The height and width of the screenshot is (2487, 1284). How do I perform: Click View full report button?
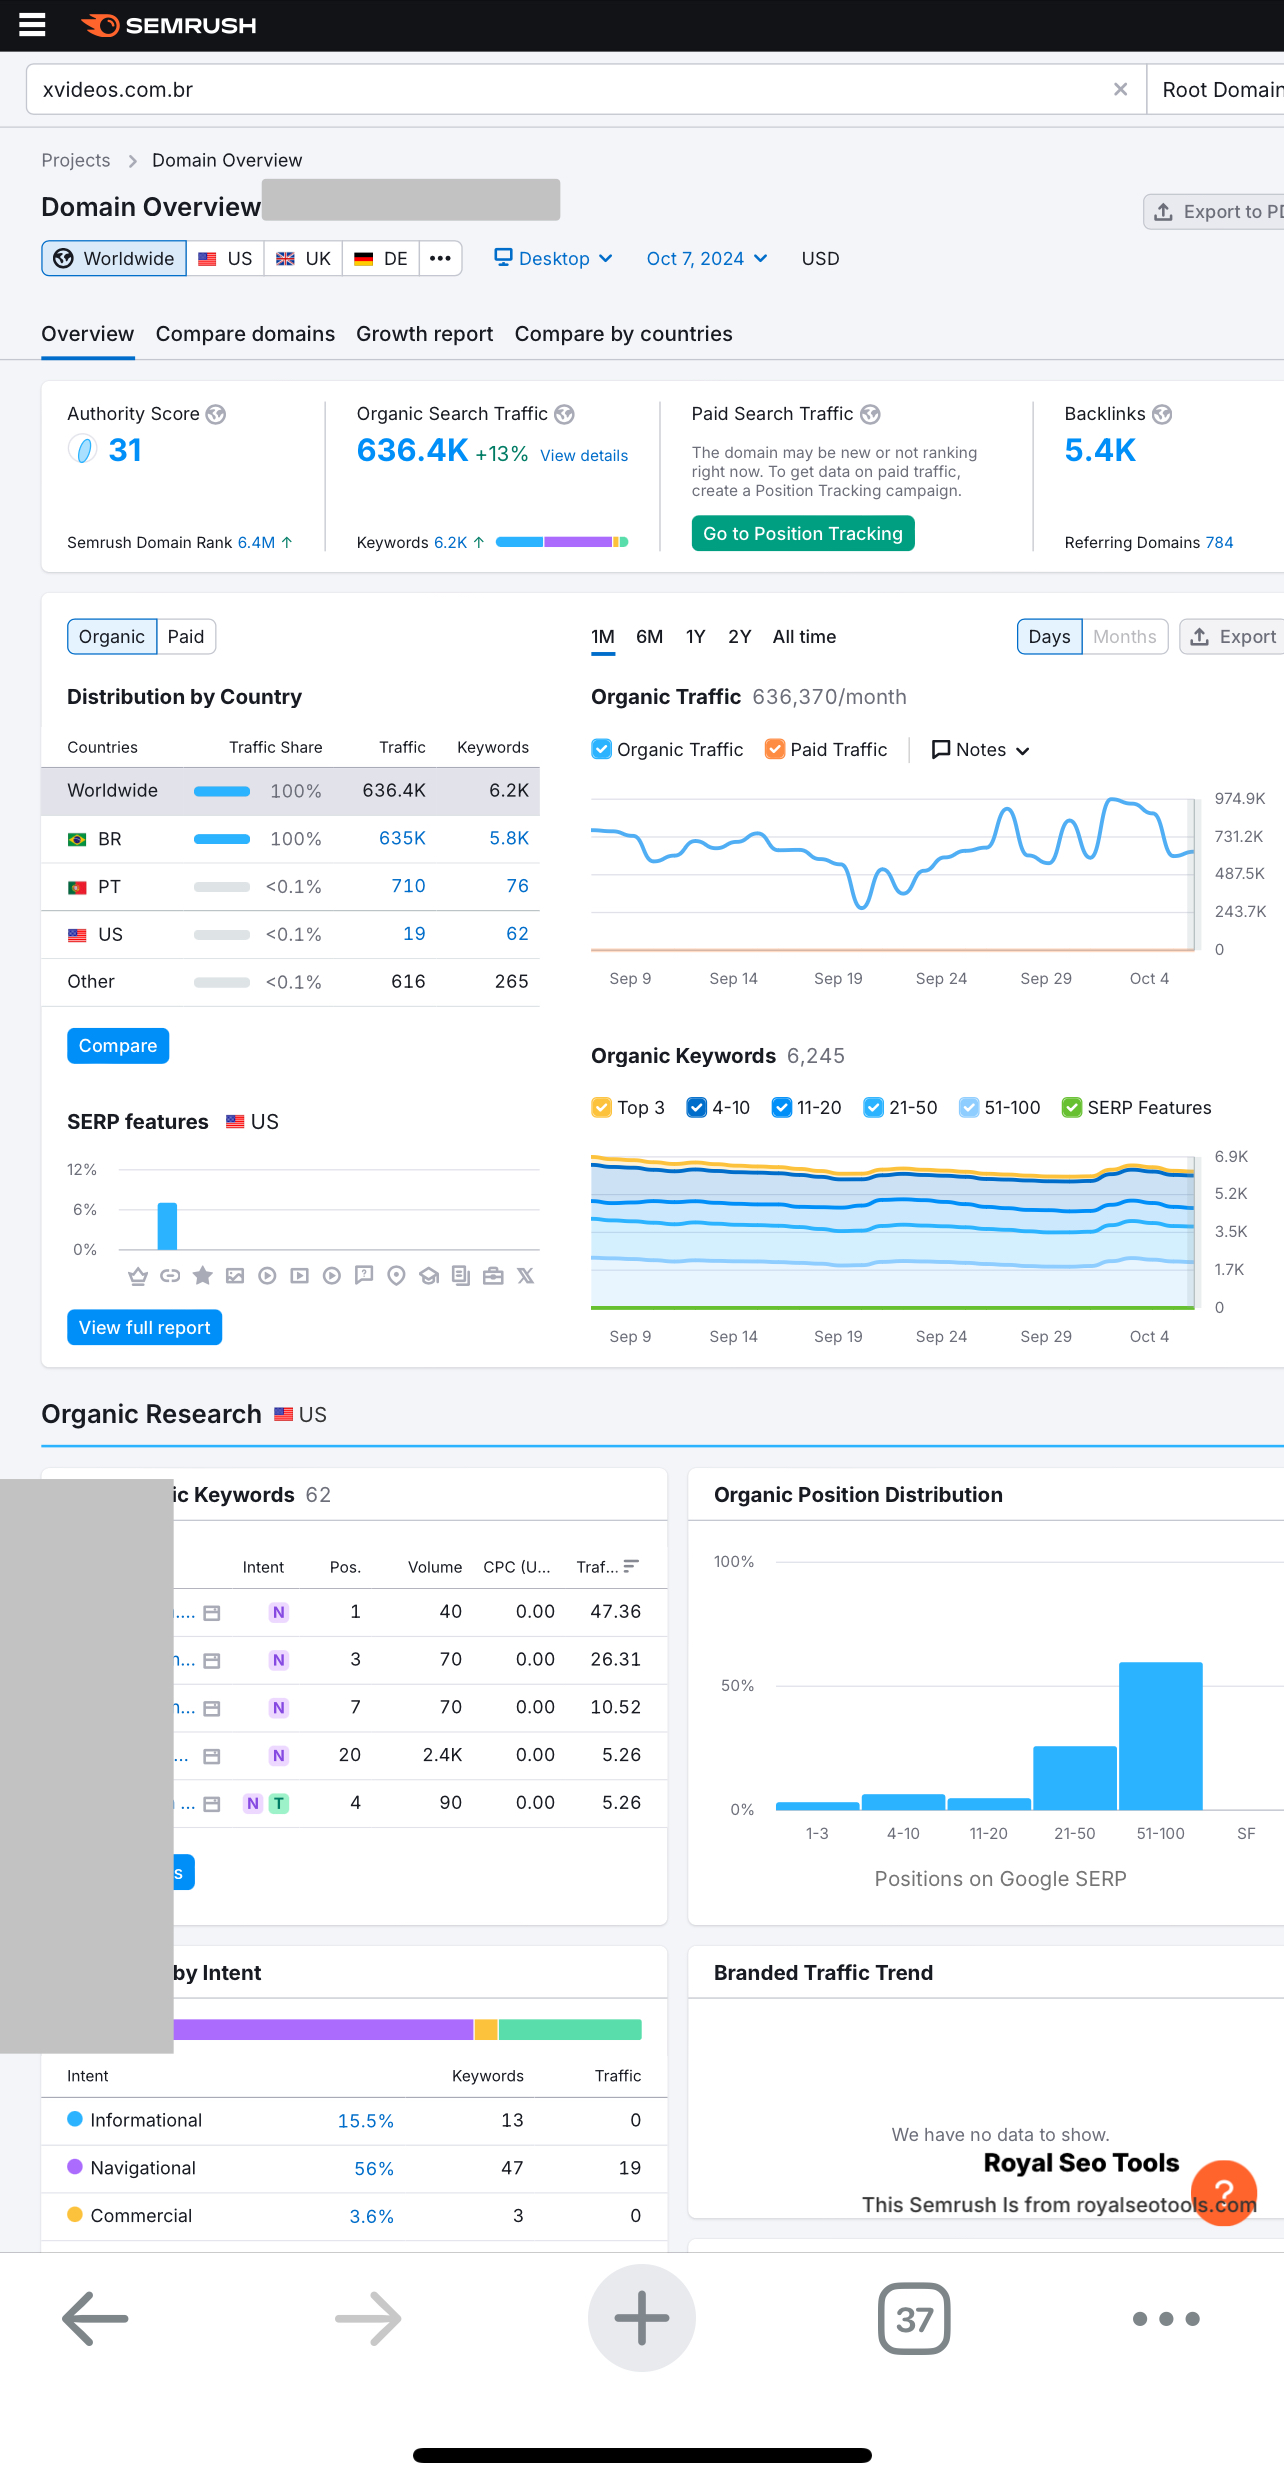pyautogui.click(x=145, y=1328)
